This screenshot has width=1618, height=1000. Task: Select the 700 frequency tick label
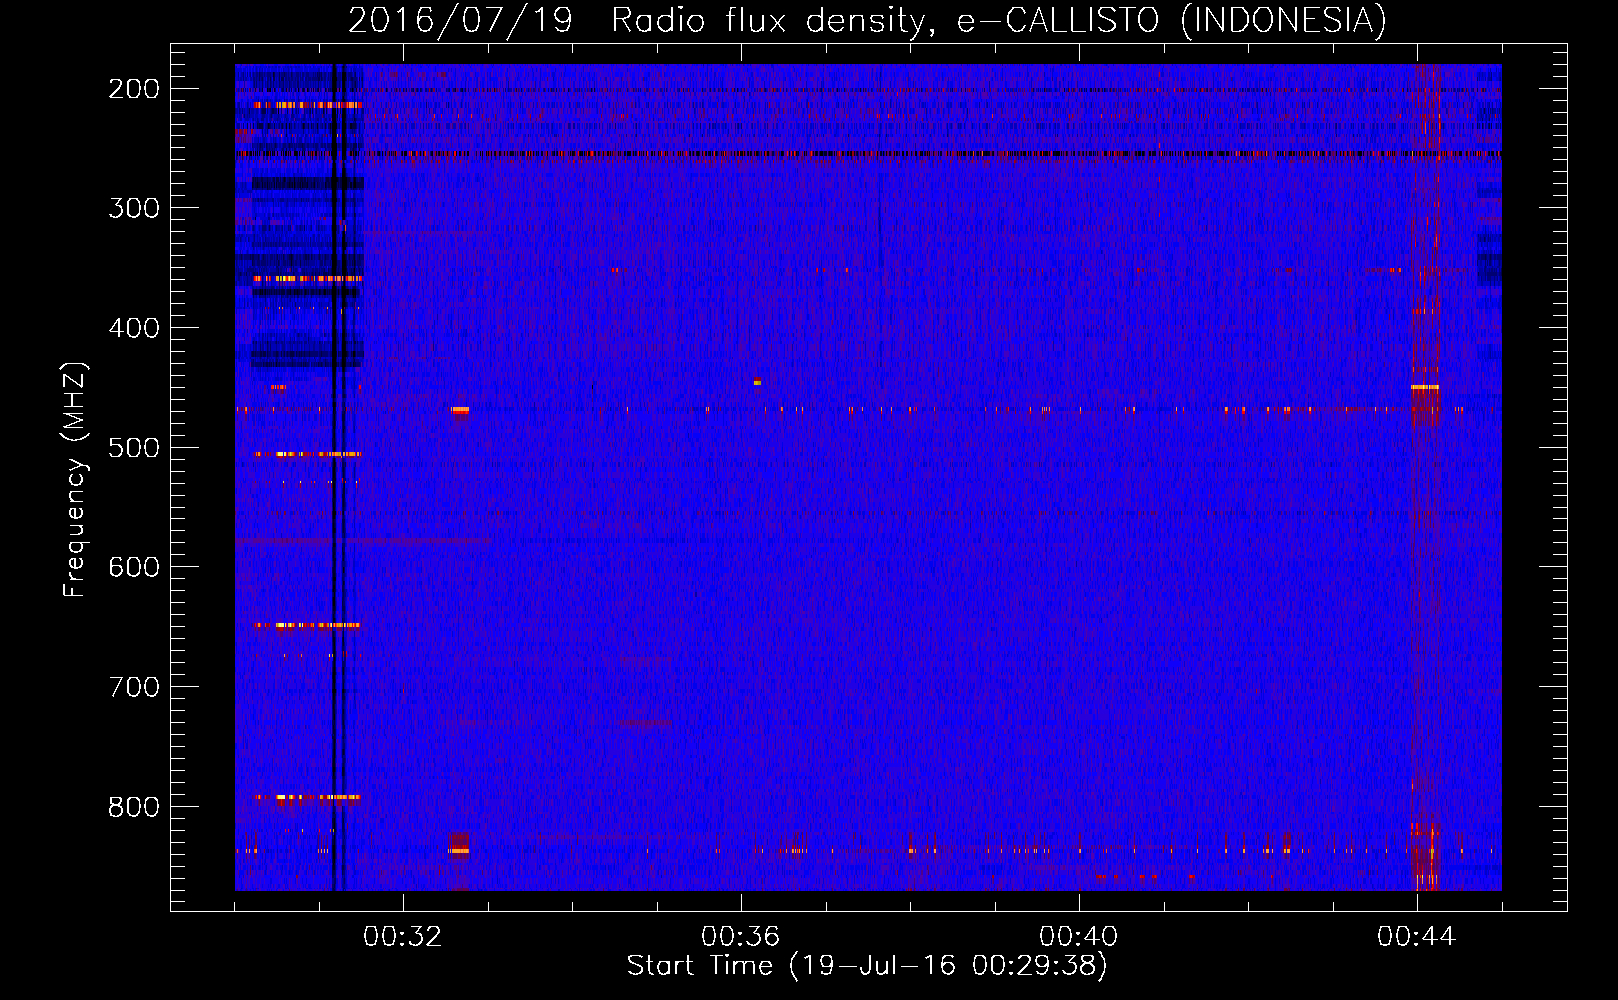coord(134,687)
